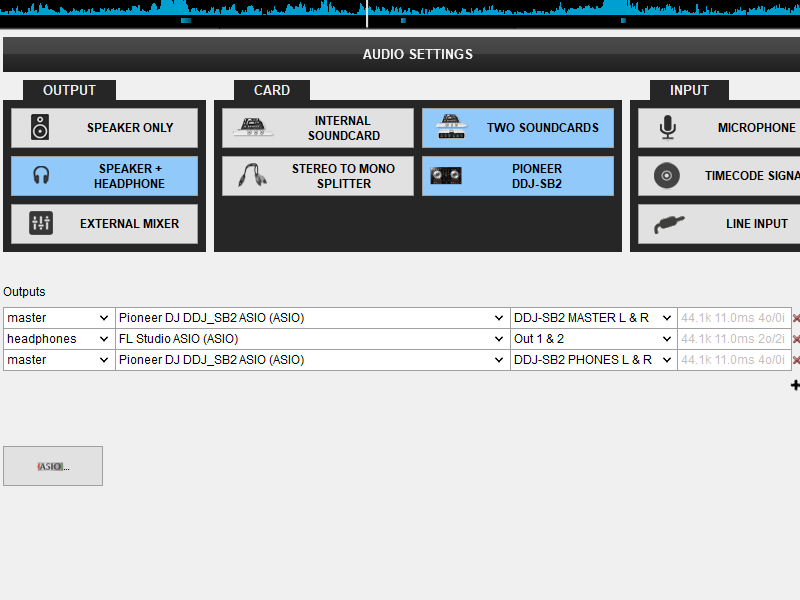The image size is (800, 600).
Task: Click the INPUT section tab label
Action: (x=689, y=90)
